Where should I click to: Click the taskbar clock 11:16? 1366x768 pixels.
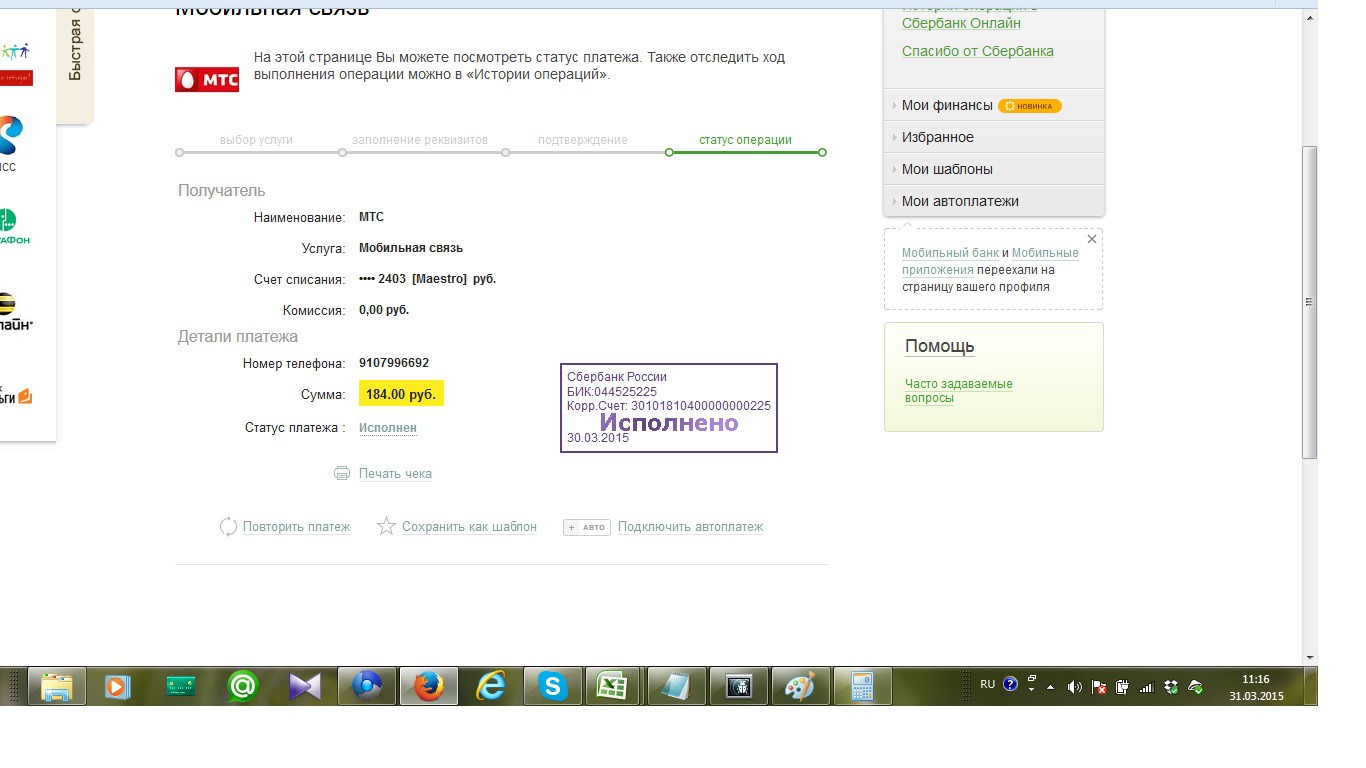1256,679
